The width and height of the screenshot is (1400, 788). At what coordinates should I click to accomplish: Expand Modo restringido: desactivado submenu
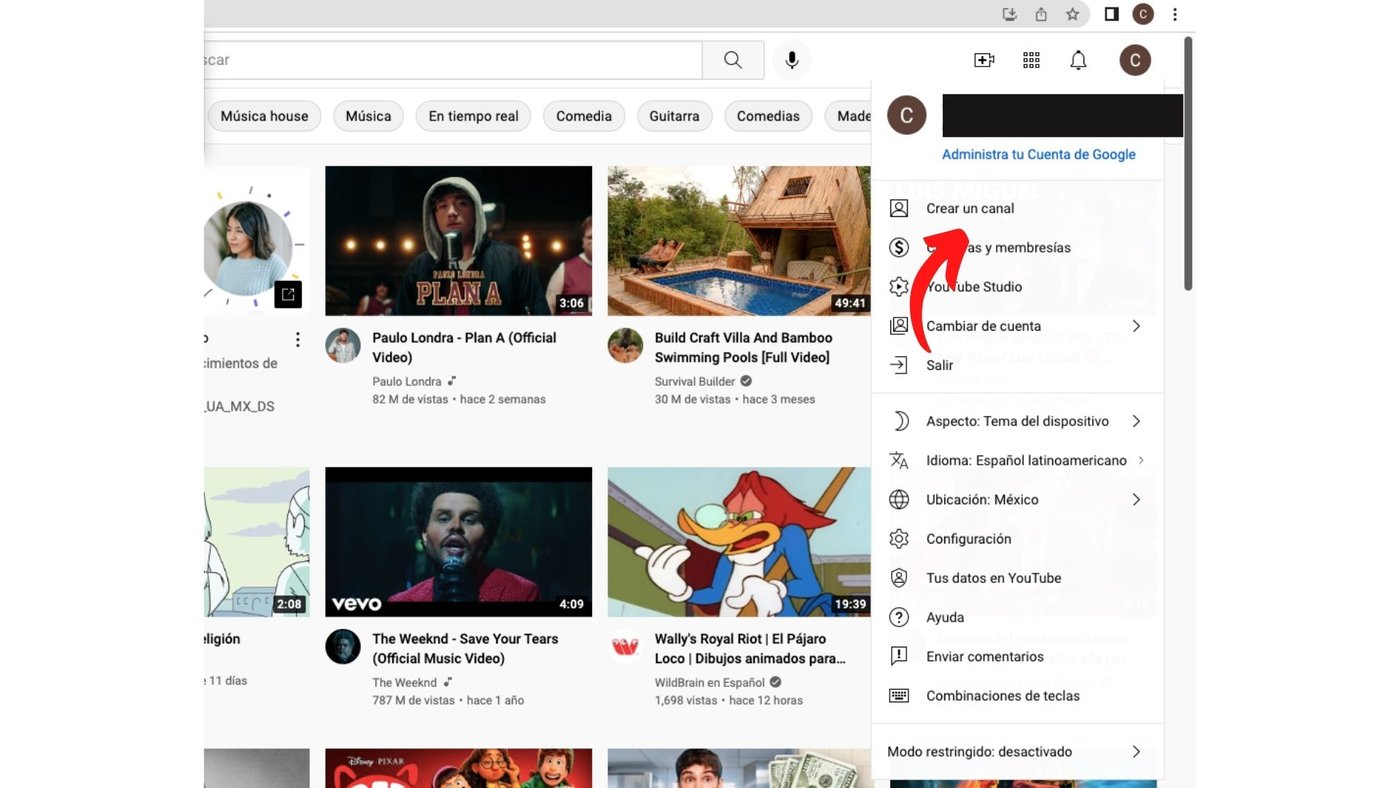[x=1136, y=751]
